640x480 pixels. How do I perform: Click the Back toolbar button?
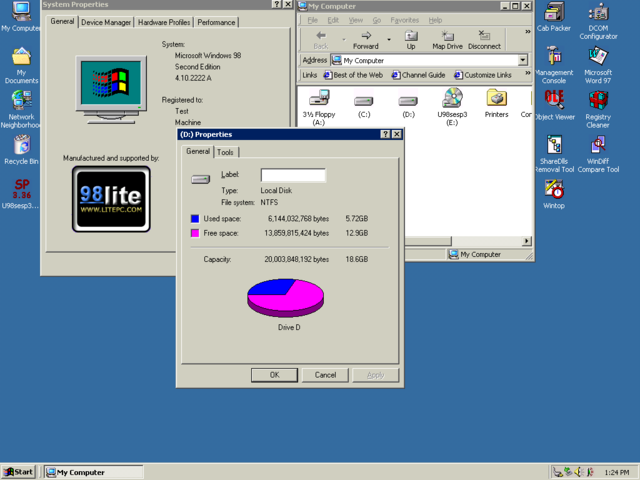coord(321,40)
